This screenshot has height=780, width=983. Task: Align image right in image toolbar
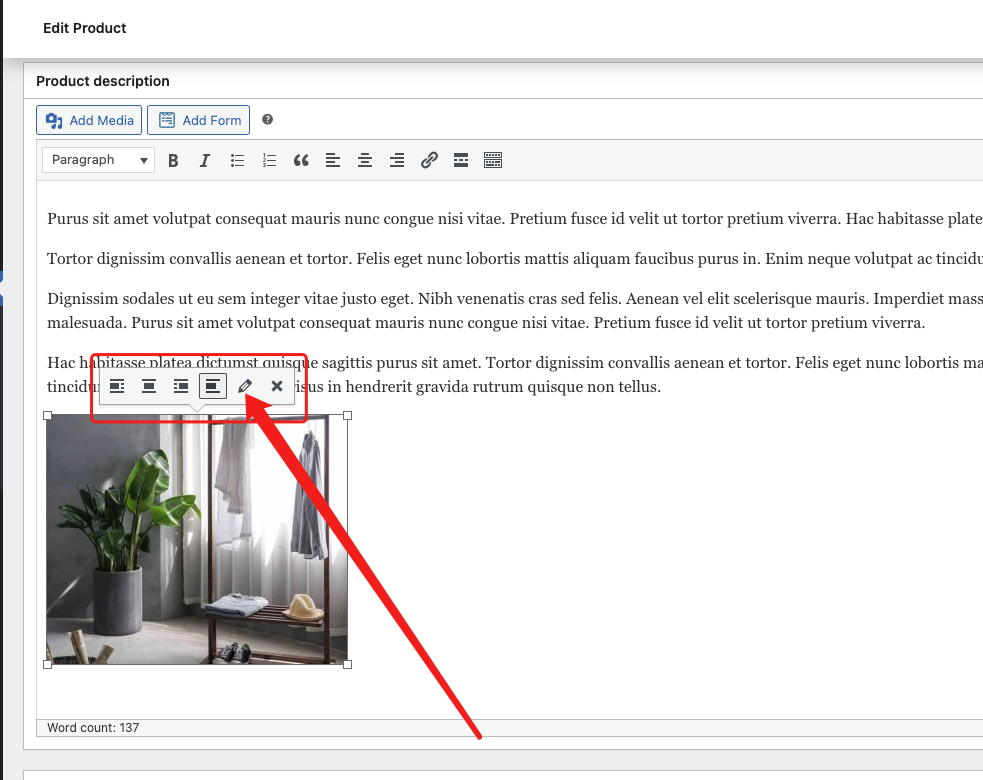[x=181, y=386]
